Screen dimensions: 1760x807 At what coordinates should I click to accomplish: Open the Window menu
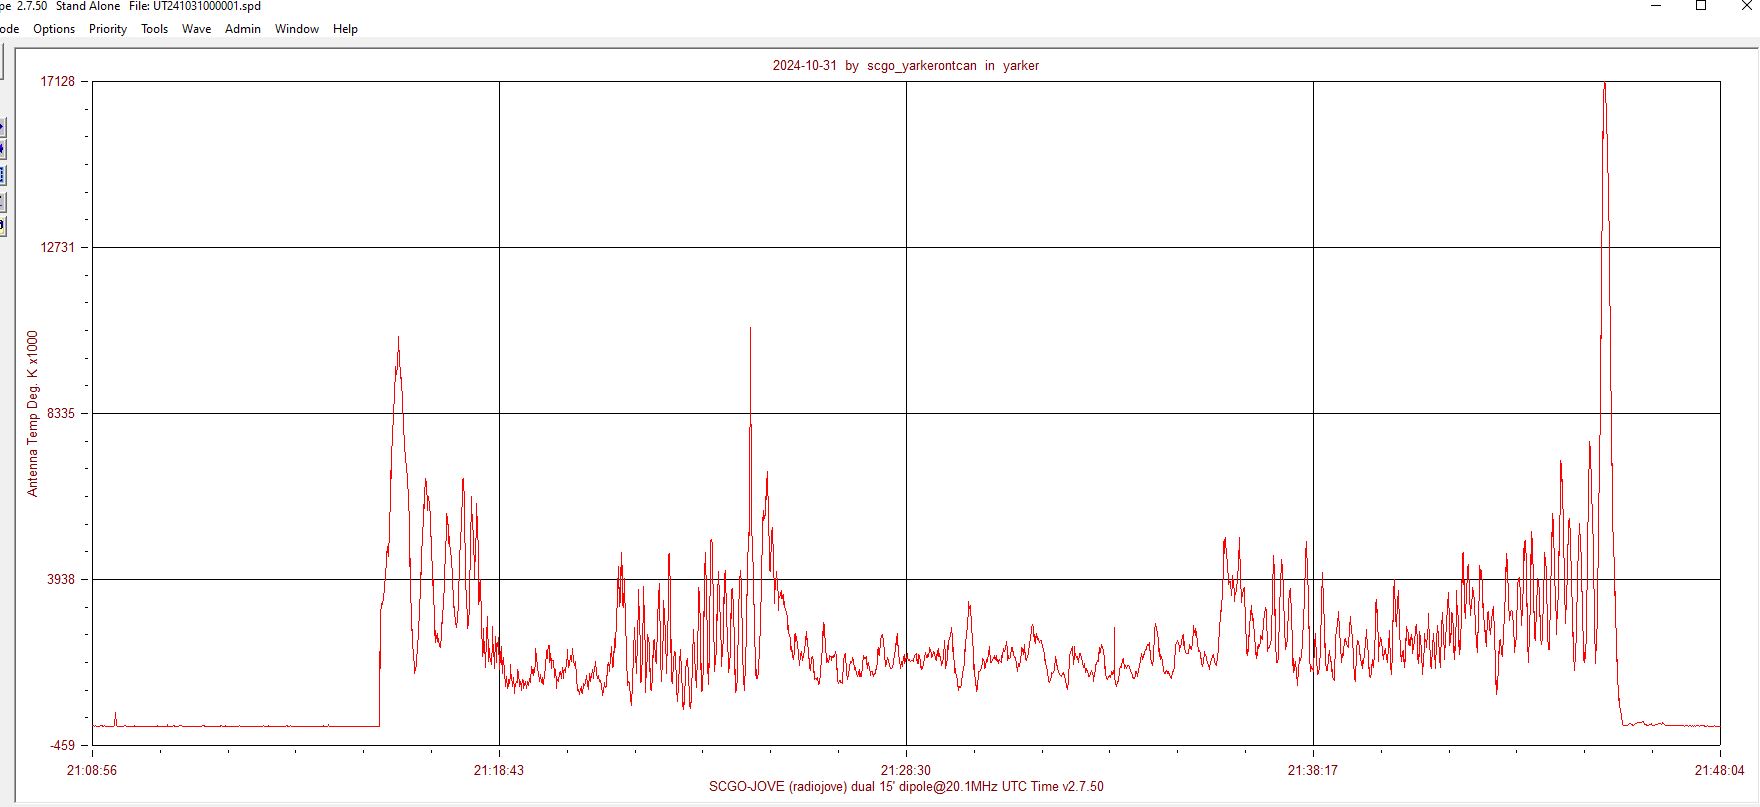pos(297,29)
